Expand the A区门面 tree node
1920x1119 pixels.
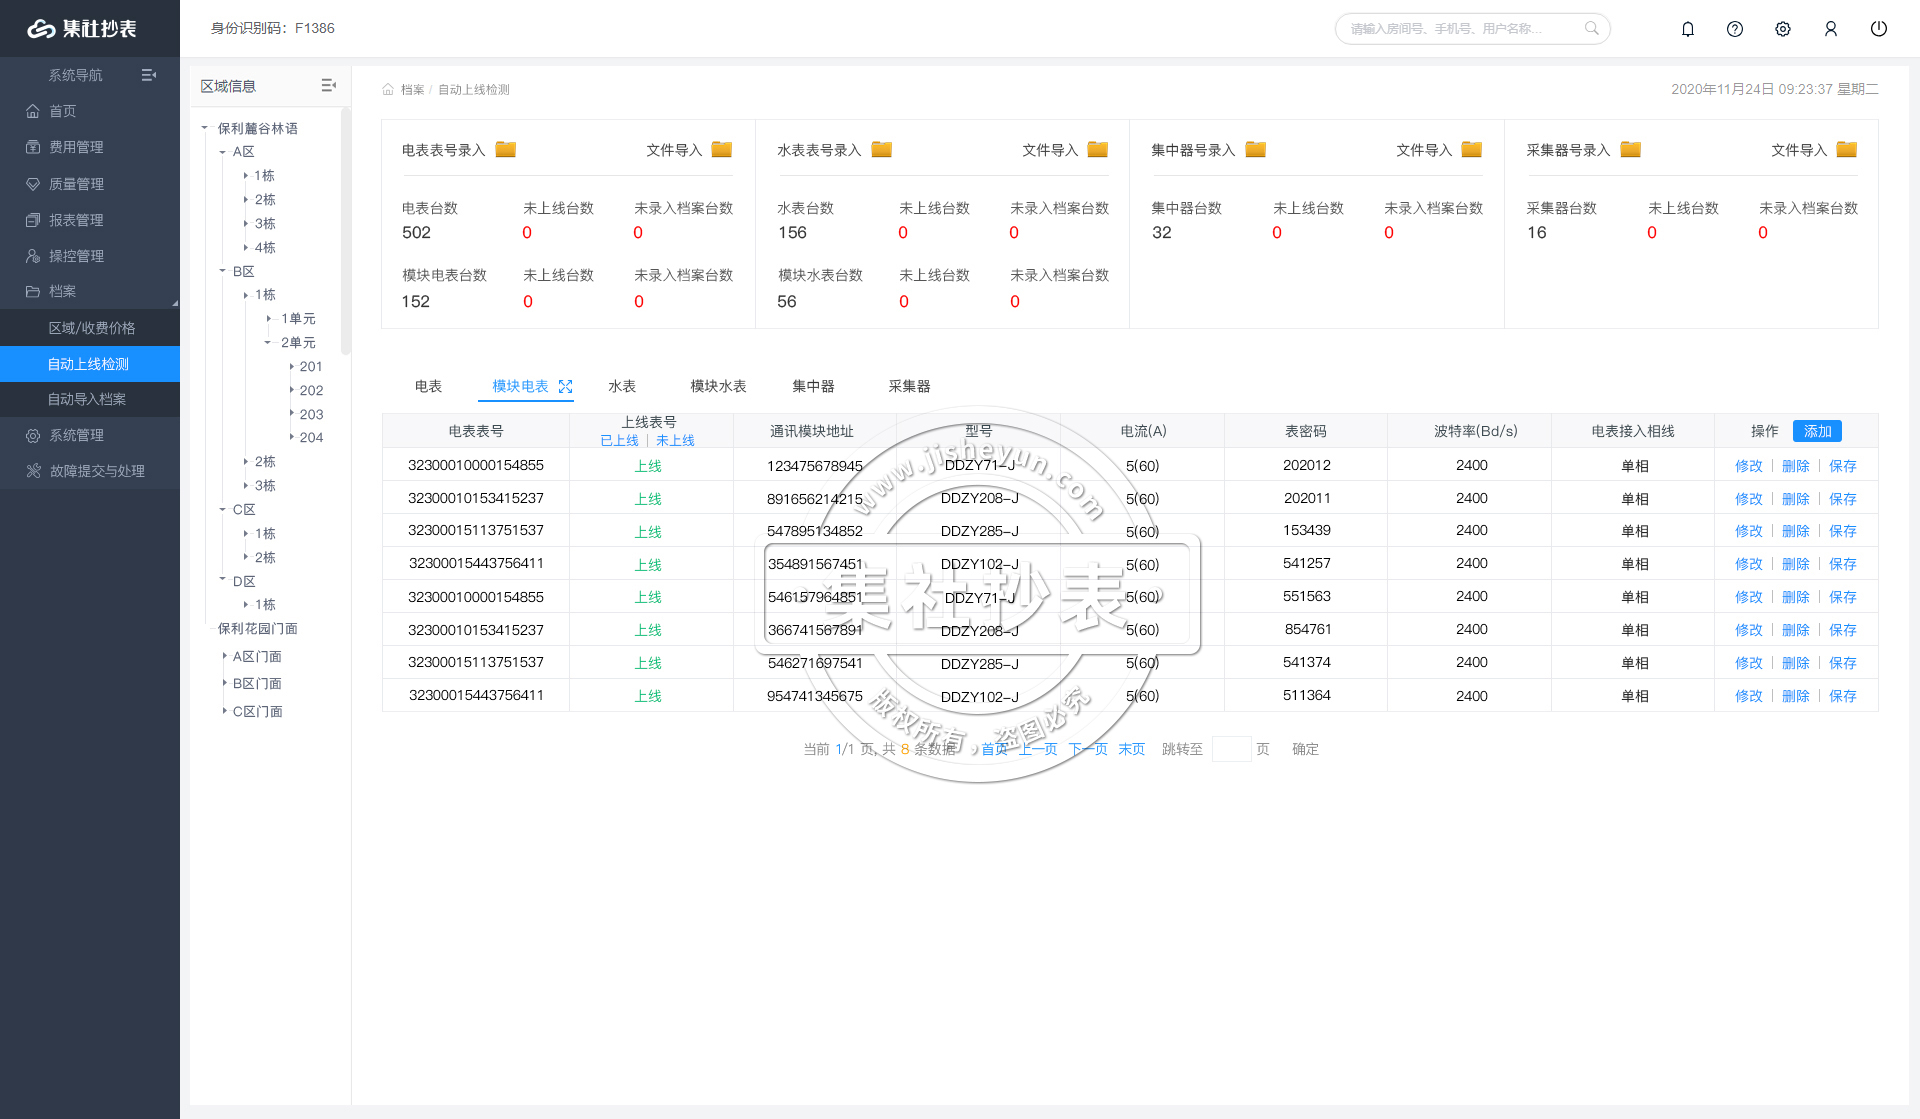pos(224,656)
